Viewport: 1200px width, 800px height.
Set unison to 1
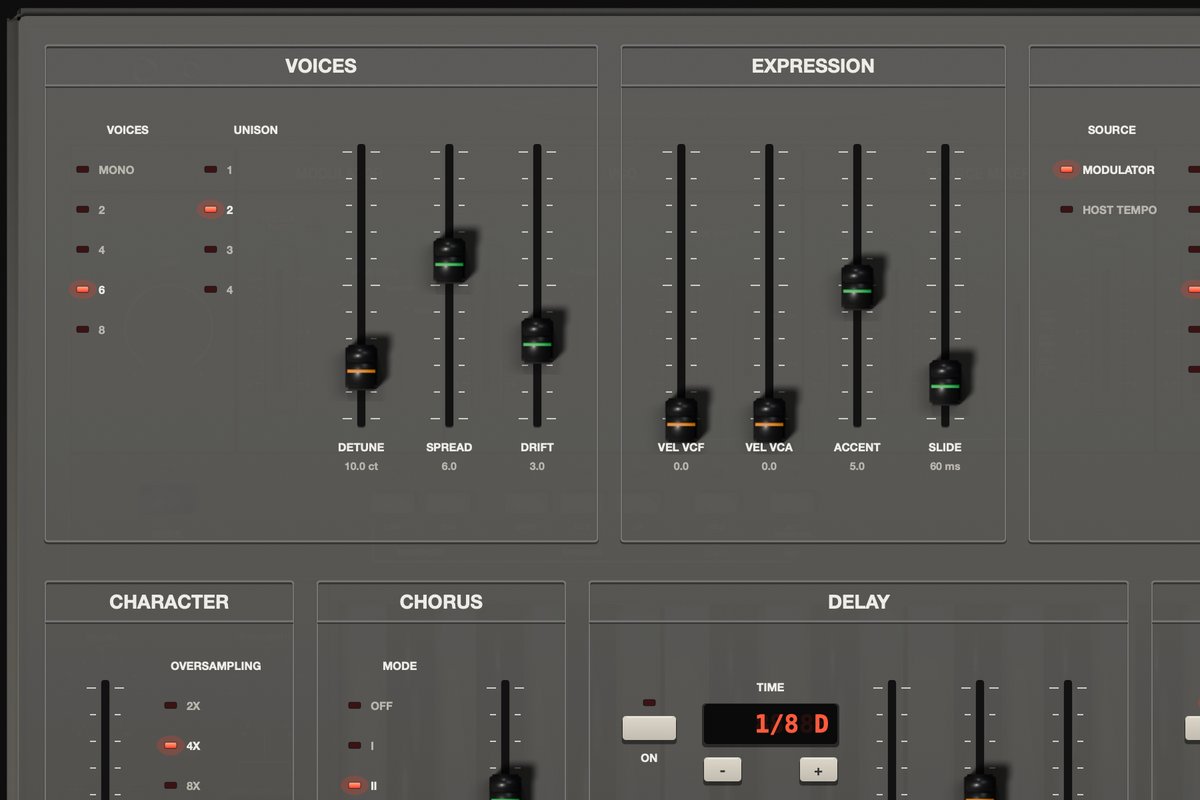(x=219, y=170)
